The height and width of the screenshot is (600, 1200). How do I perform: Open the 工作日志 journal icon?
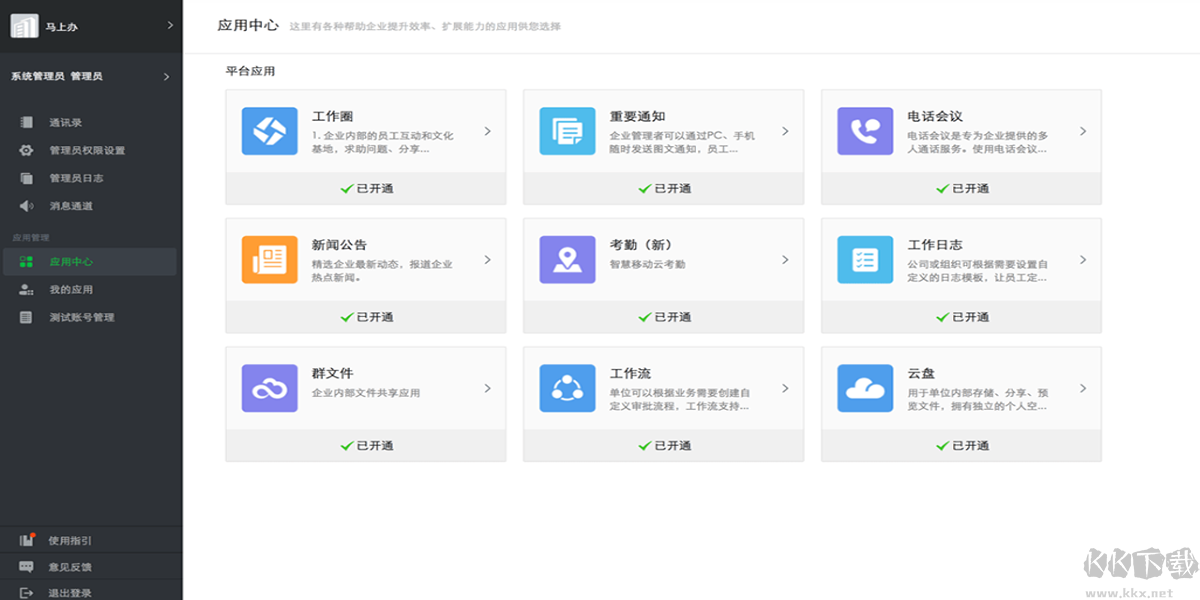pos(864,259)
